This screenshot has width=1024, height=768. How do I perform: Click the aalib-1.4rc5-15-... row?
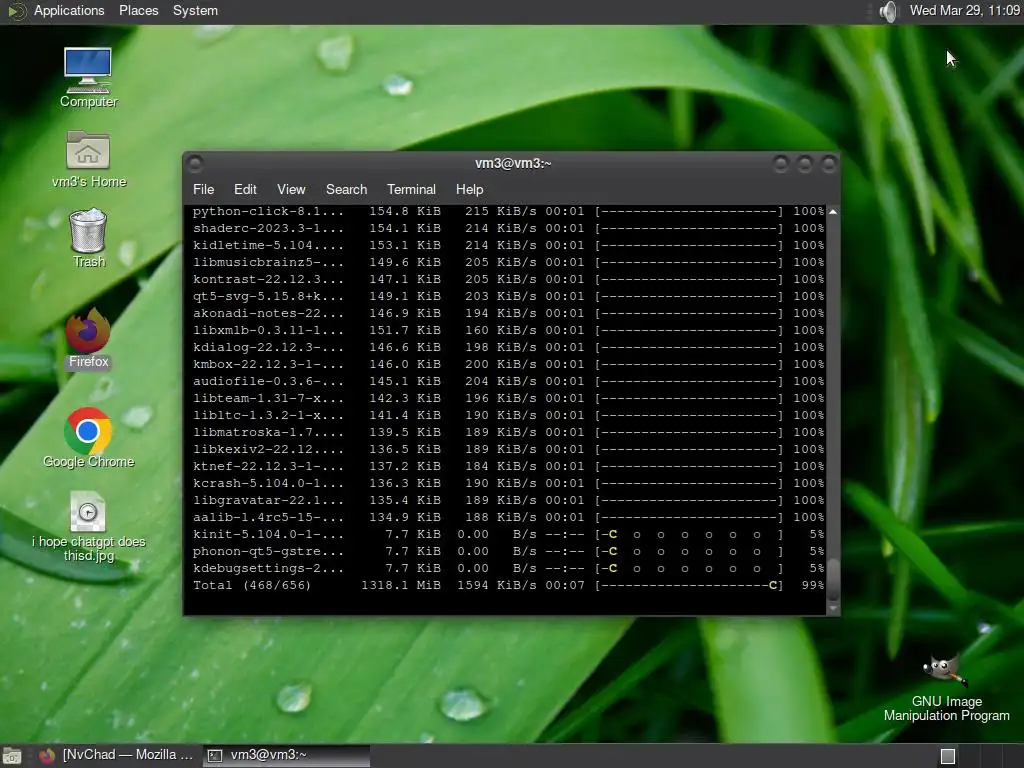point(508,517)
